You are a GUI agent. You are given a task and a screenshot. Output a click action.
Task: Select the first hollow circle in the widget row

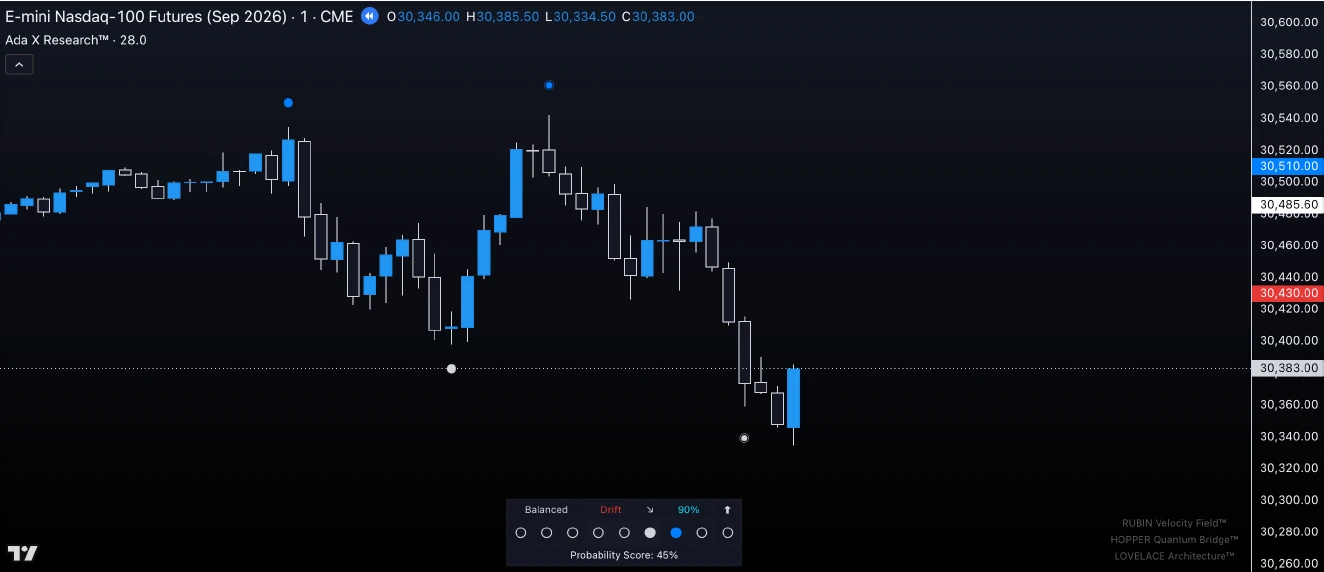(520, 533)
